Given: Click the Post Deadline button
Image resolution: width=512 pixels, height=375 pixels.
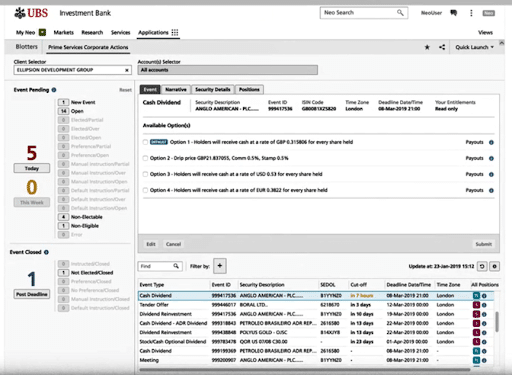Looking at the screenshot, I should (32, 294).
